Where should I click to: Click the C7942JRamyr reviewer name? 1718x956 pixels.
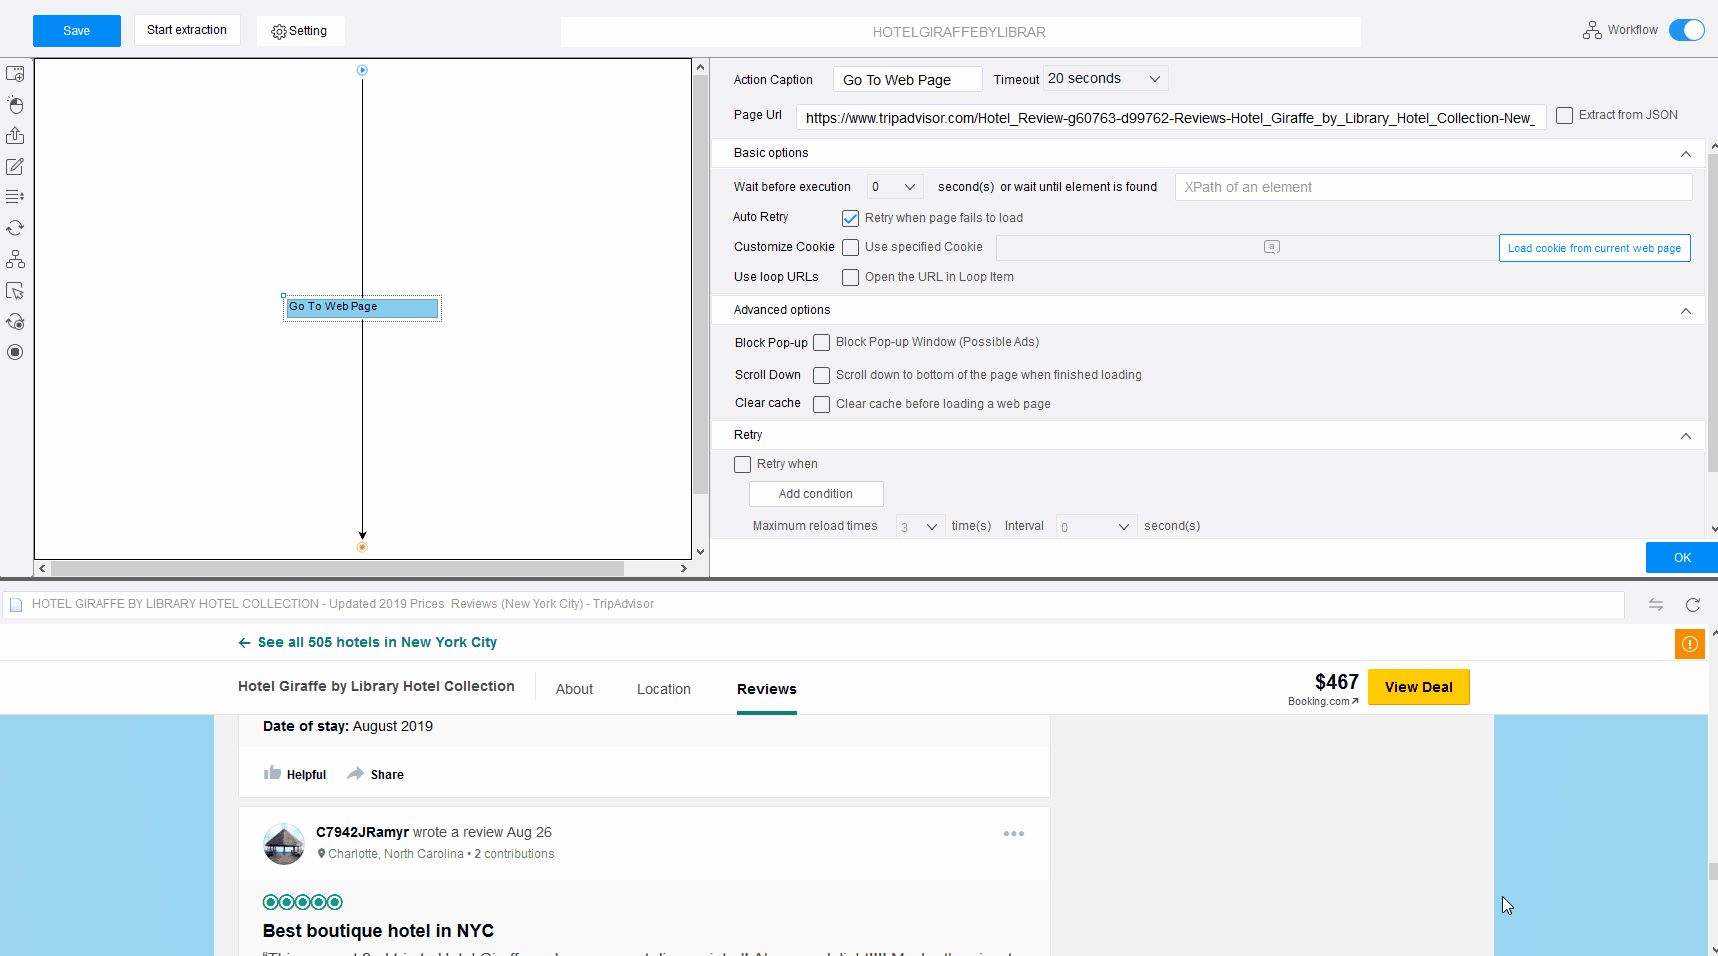pos(362,832)
